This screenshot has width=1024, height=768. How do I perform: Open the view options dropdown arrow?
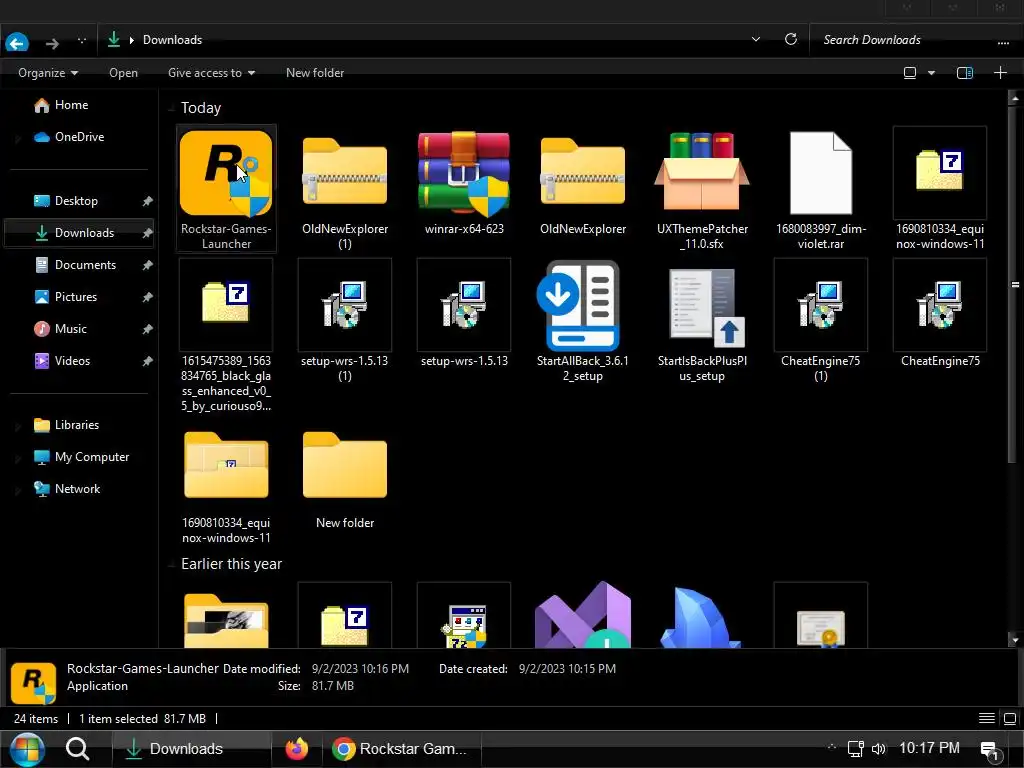click(931, 72)
